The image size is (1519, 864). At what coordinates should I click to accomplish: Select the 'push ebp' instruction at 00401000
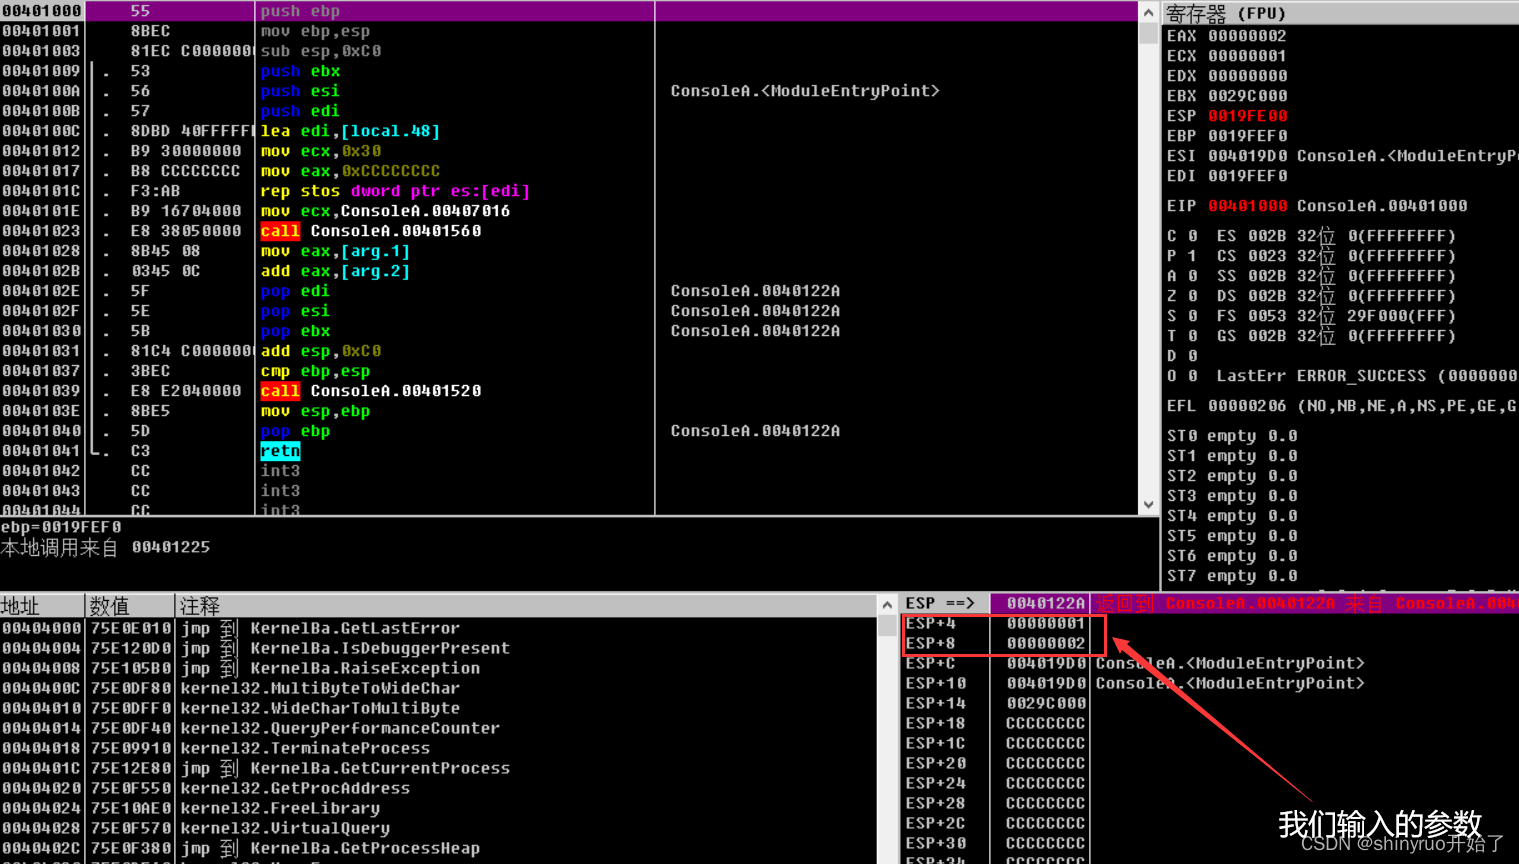point(300,11)
